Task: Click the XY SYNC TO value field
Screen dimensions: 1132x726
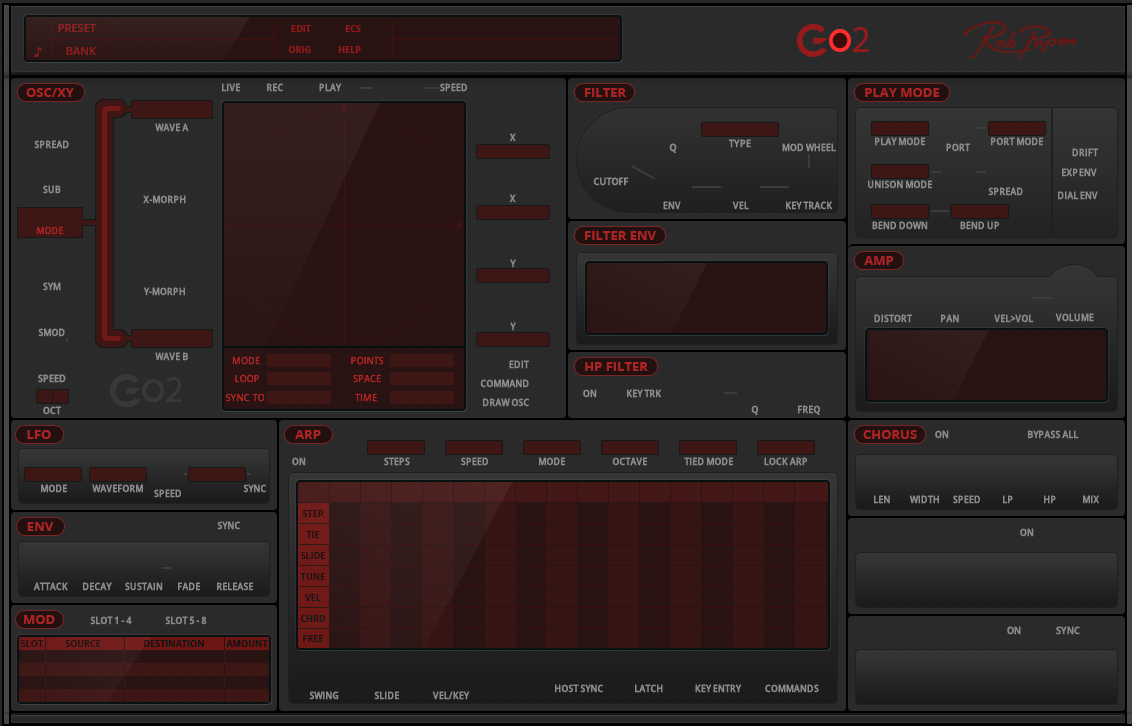Action: (299, 398)
